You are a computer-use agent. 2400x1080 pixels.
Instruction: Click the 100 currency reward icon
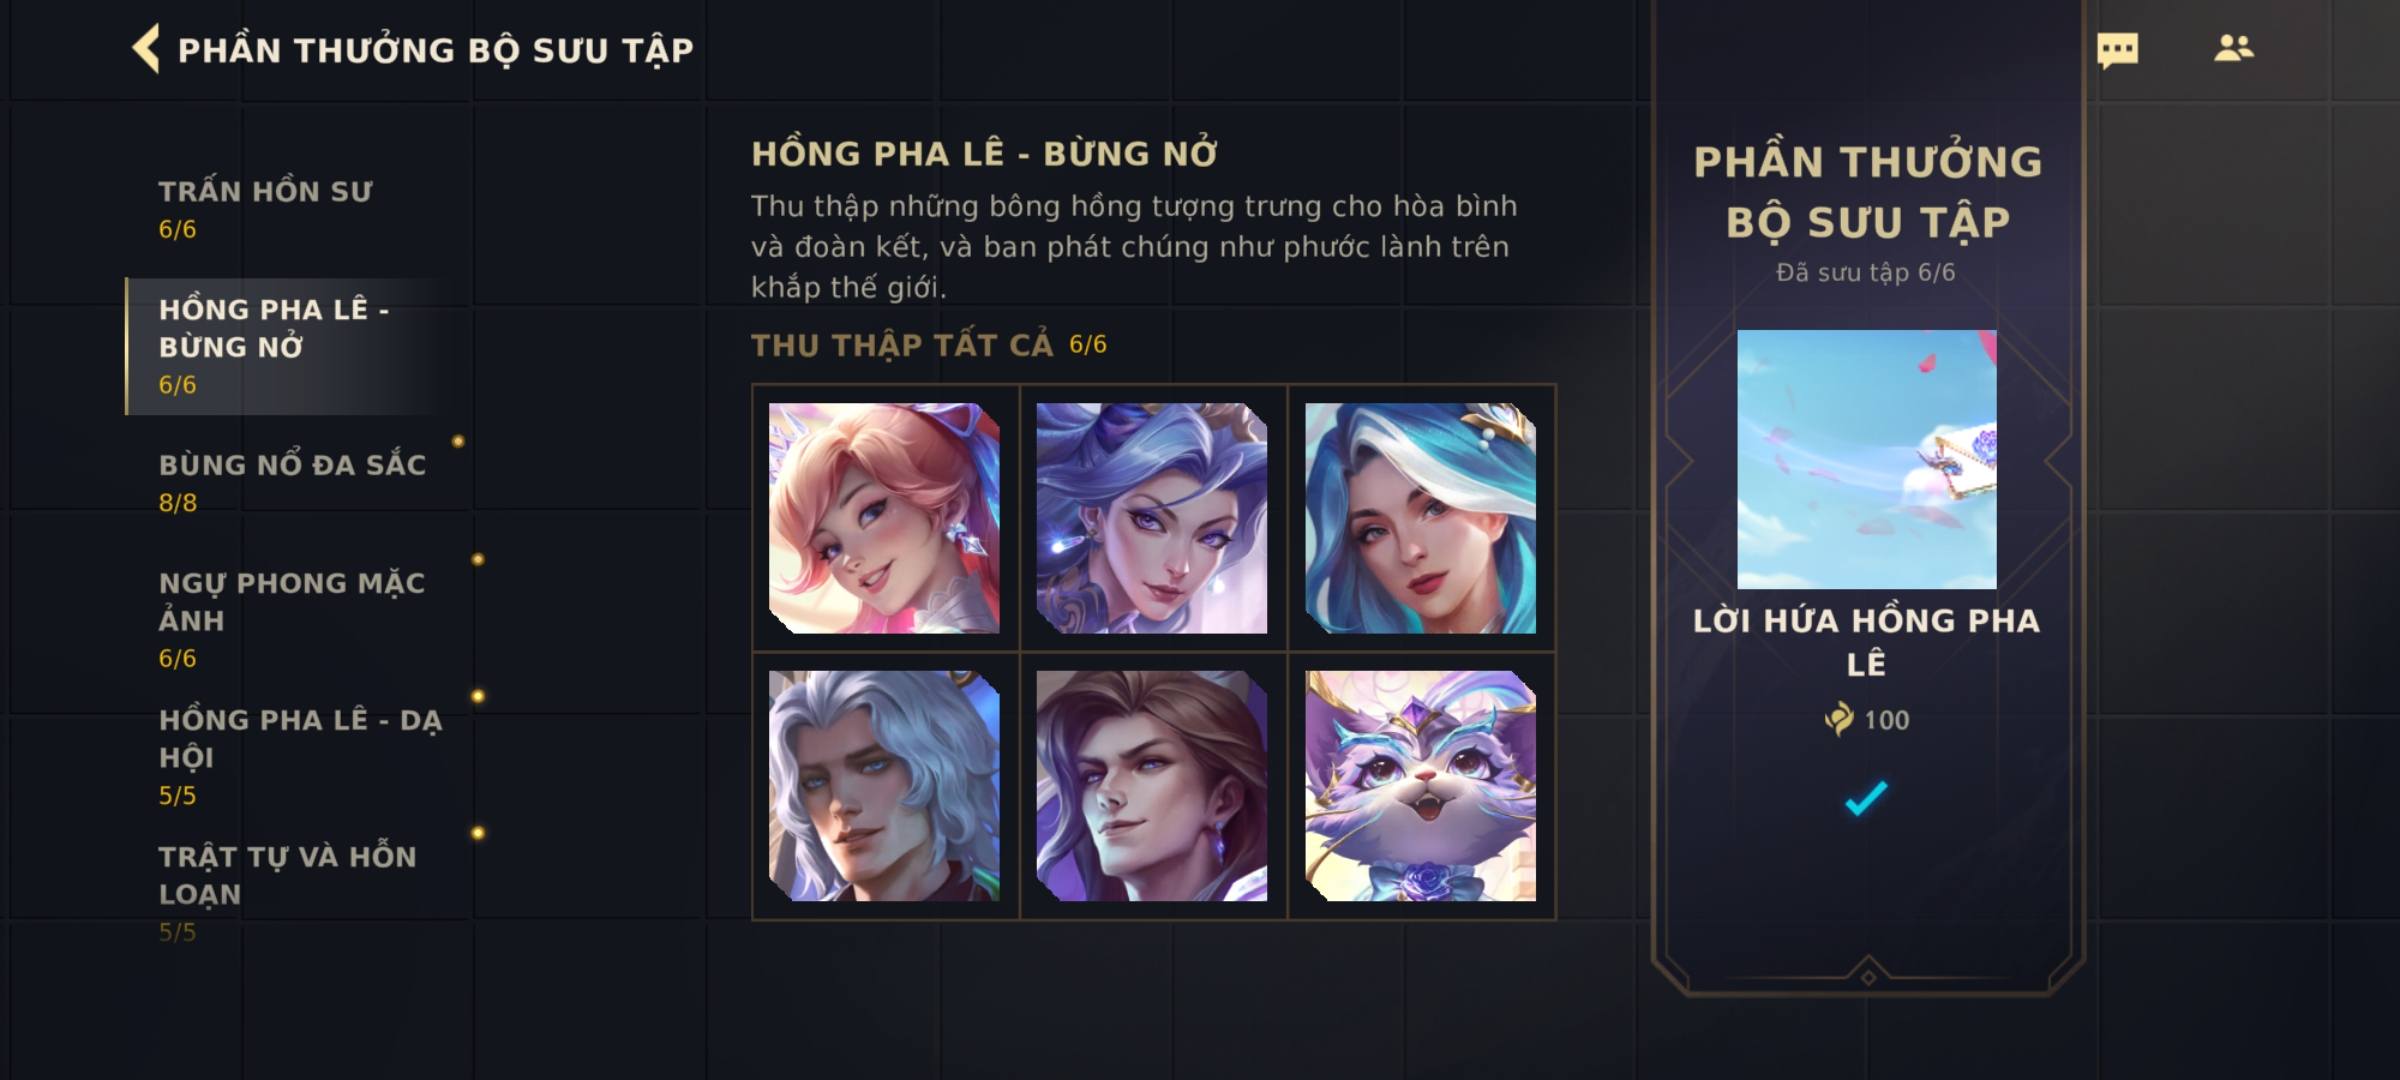click(x=1839, y=719)
